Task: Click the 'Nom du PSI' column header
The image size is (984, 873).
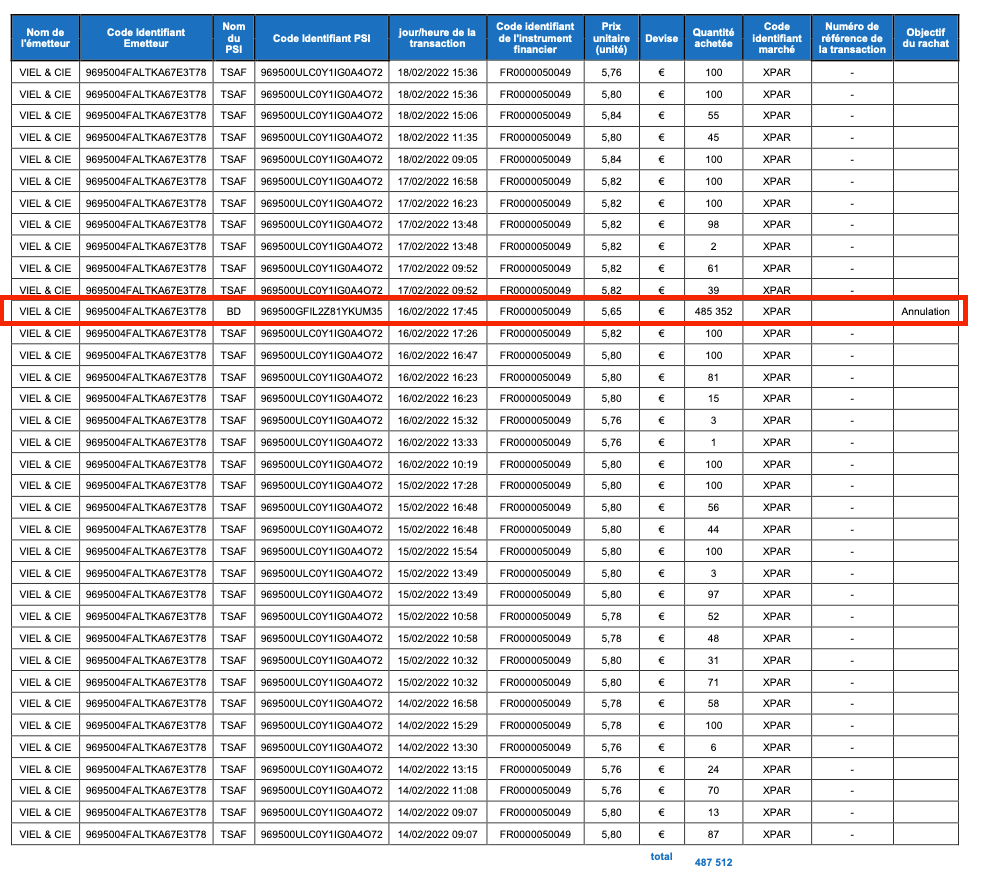Action: [234, 38]
